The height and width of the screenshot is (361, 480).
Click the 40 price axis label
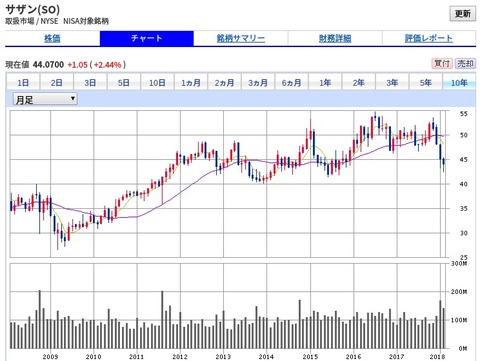pyautogui.click(x=464, y=184)
